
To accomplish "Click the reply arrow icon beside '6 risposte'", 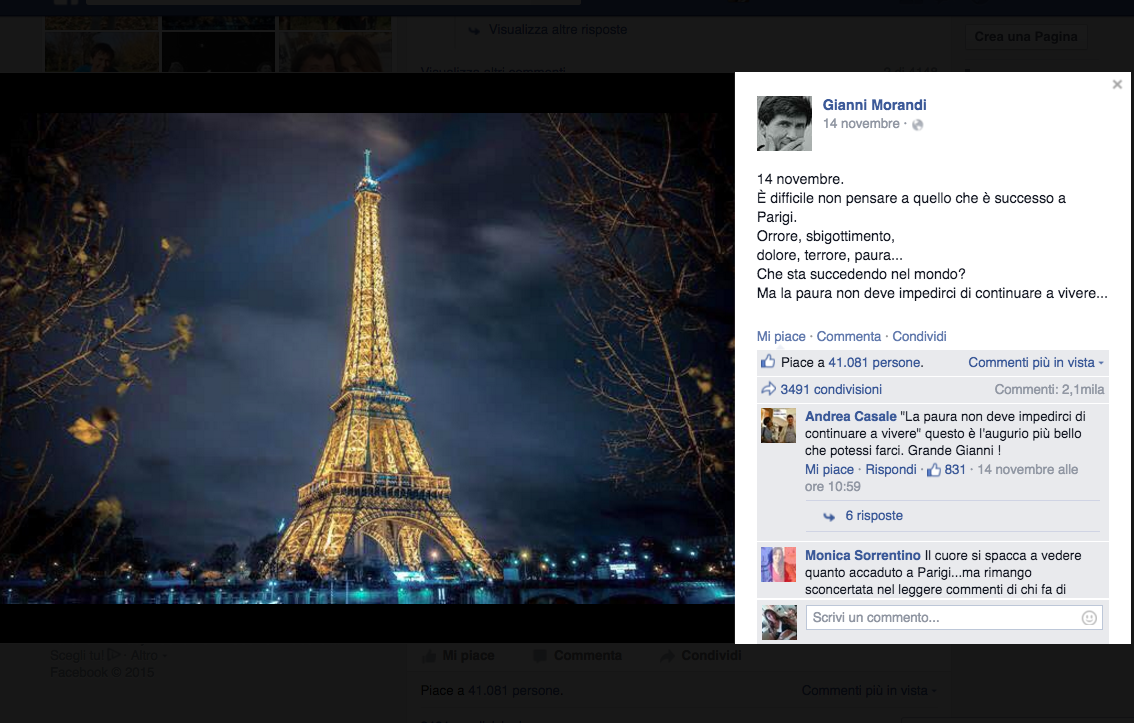I will 829,516.
